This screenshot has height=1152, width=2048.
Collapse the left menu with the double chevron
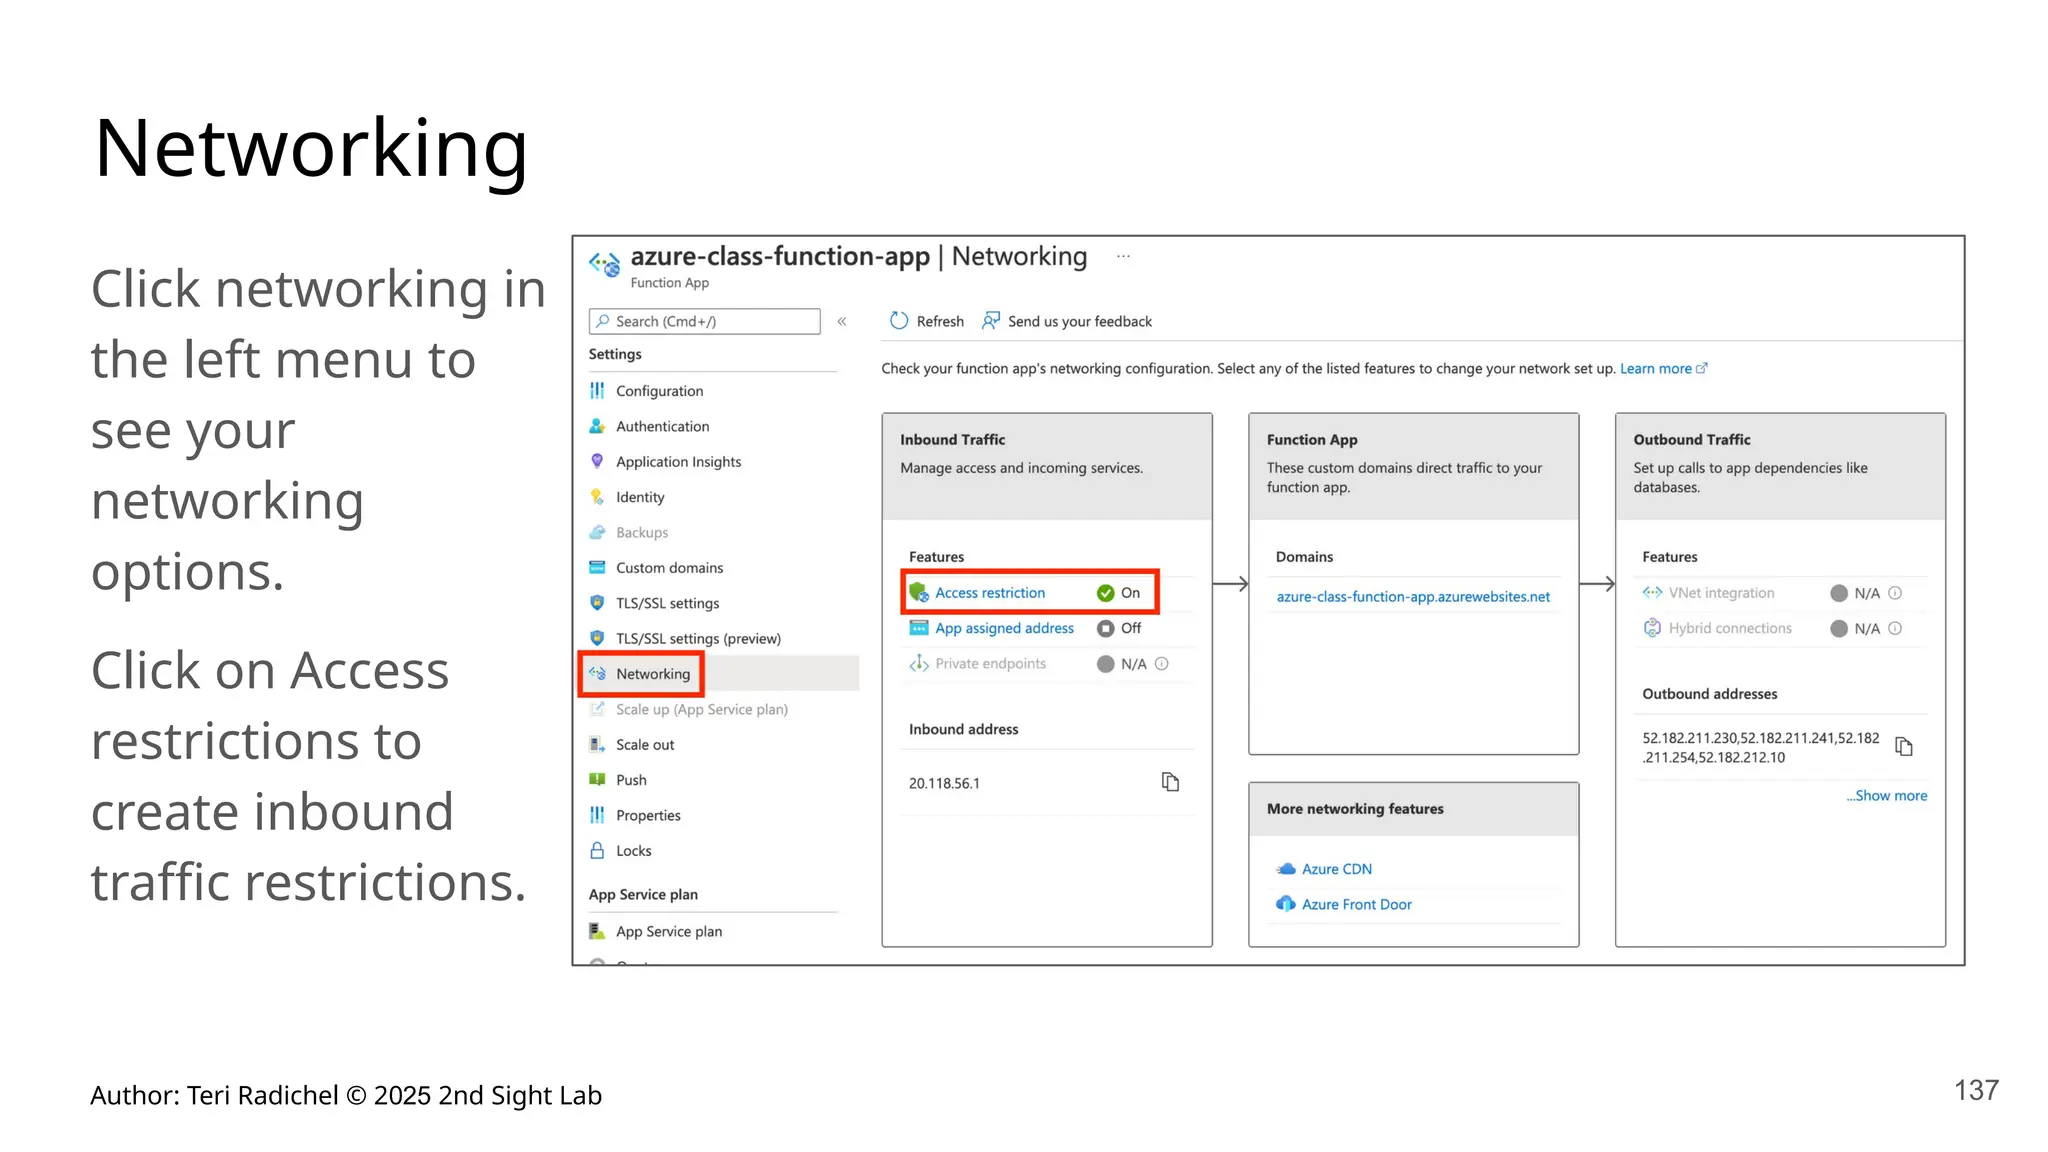[x=842, y=321]
